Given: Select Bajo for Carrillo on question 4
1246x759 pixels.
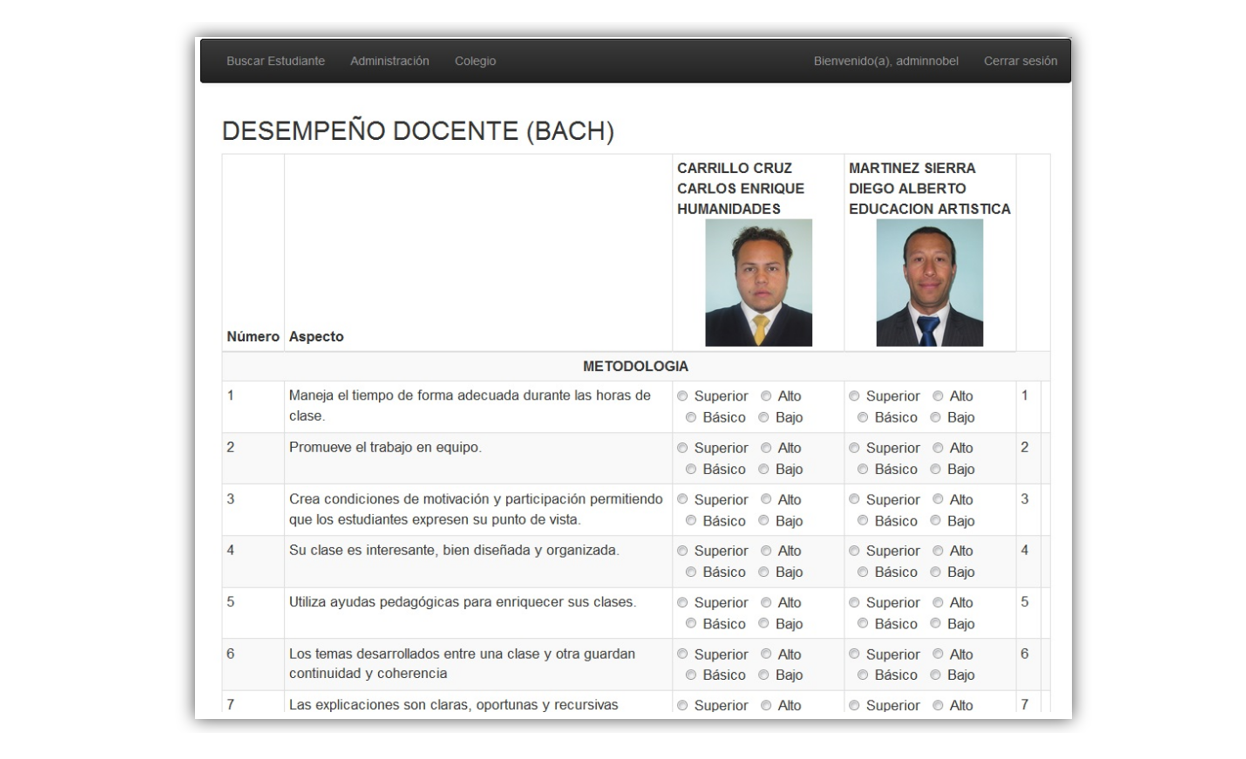Looking at the screenshot, I should [764, 573].
